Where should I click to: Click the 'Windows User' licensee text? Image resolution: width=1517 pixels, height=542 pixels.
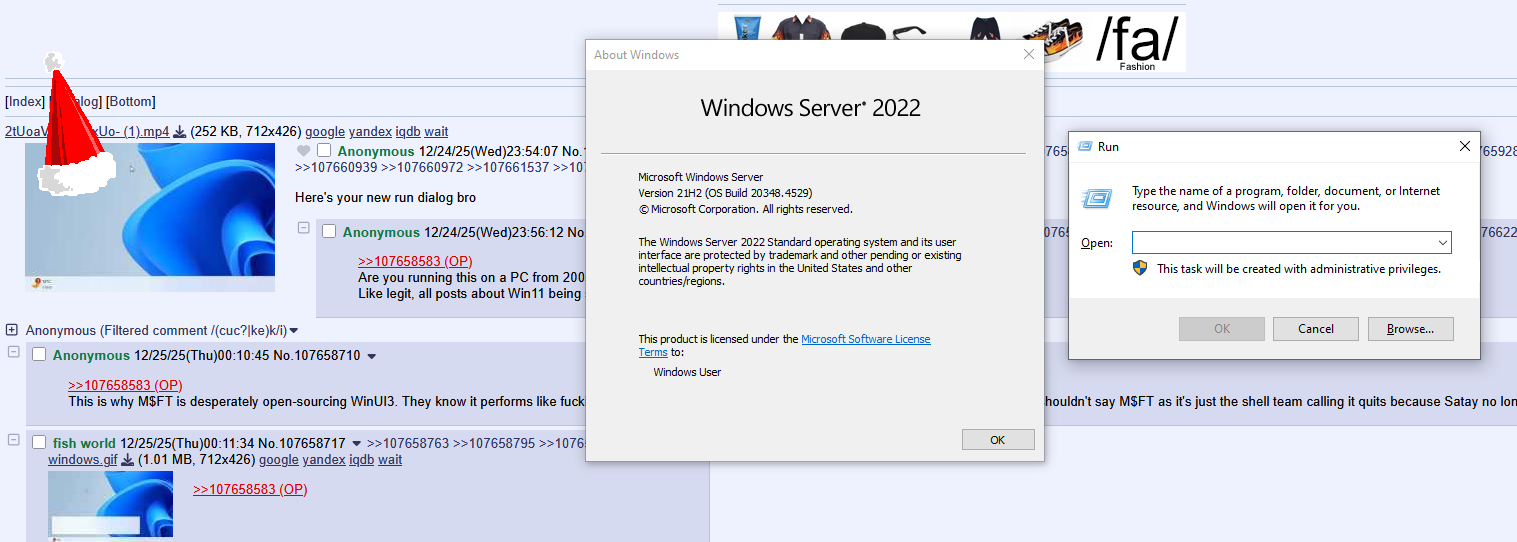tap(687, 372)
